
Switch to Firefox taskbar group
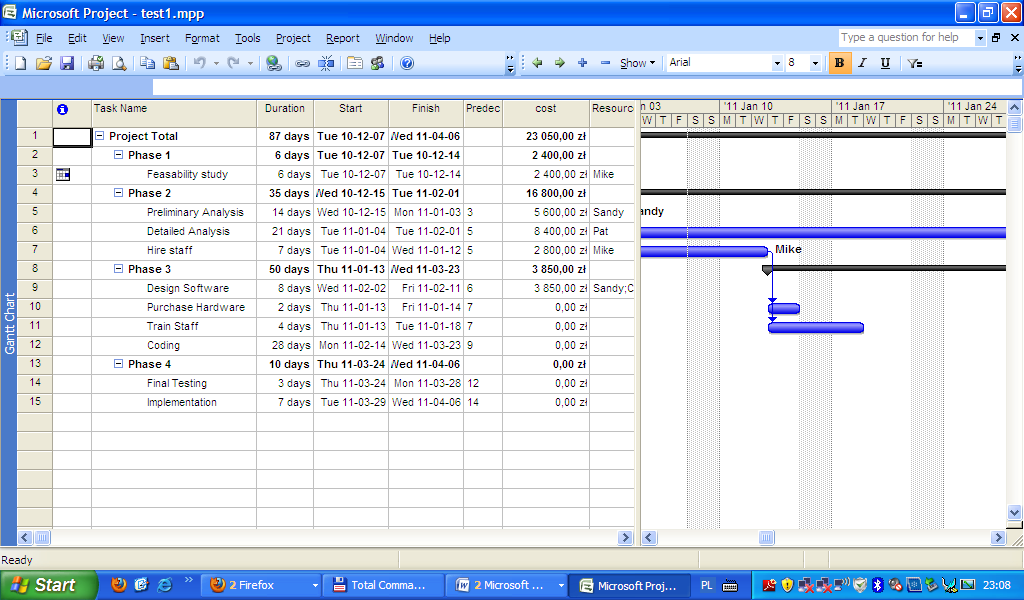tap(260, 585)
